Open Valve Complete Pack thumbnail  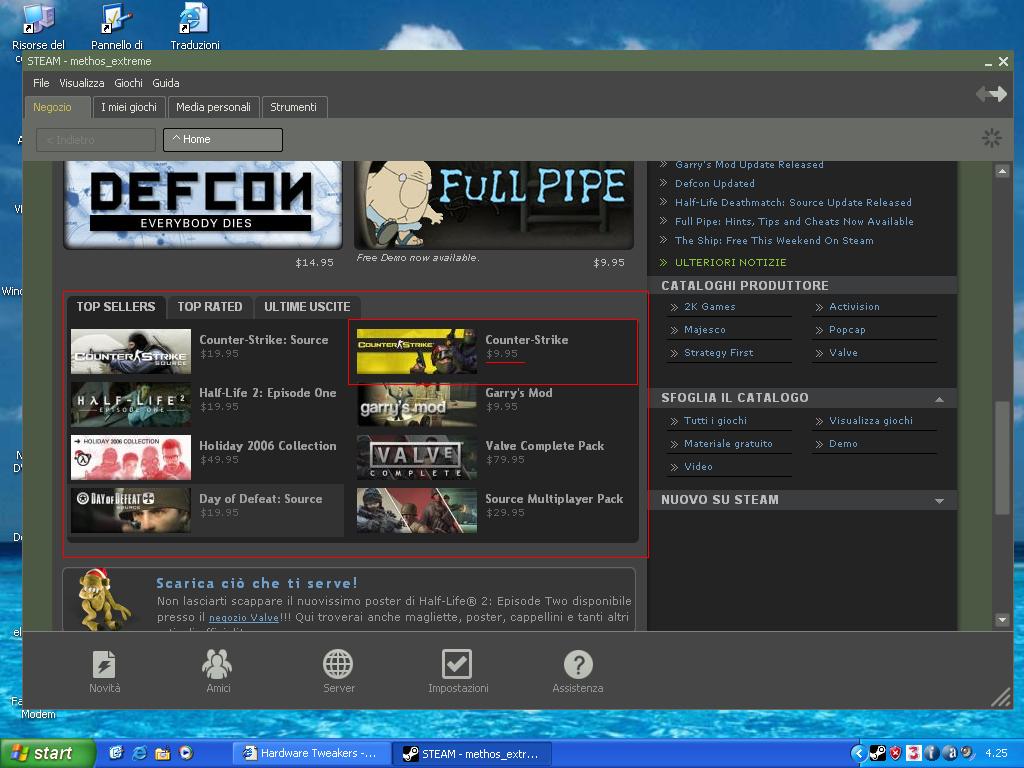point(417,457)
